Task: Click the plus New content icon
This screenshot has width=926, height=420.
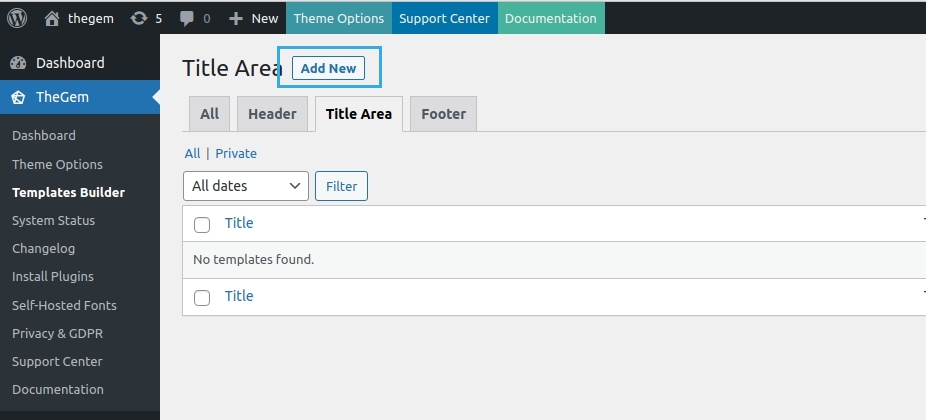Action: pyautogui.click(x=236, y=18)
